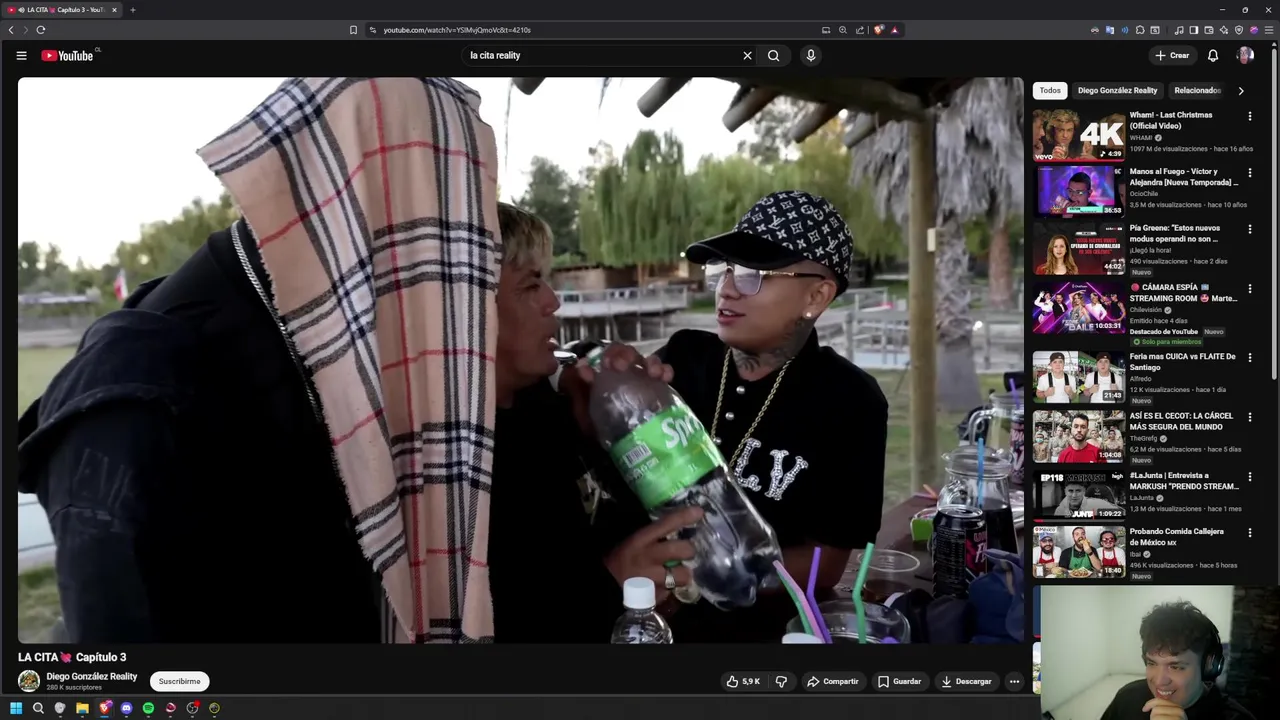Open options for ASÍ ES EL CECOT video
The height and width of the screenshot is (720, 1280).
[x=1249, y=416]
